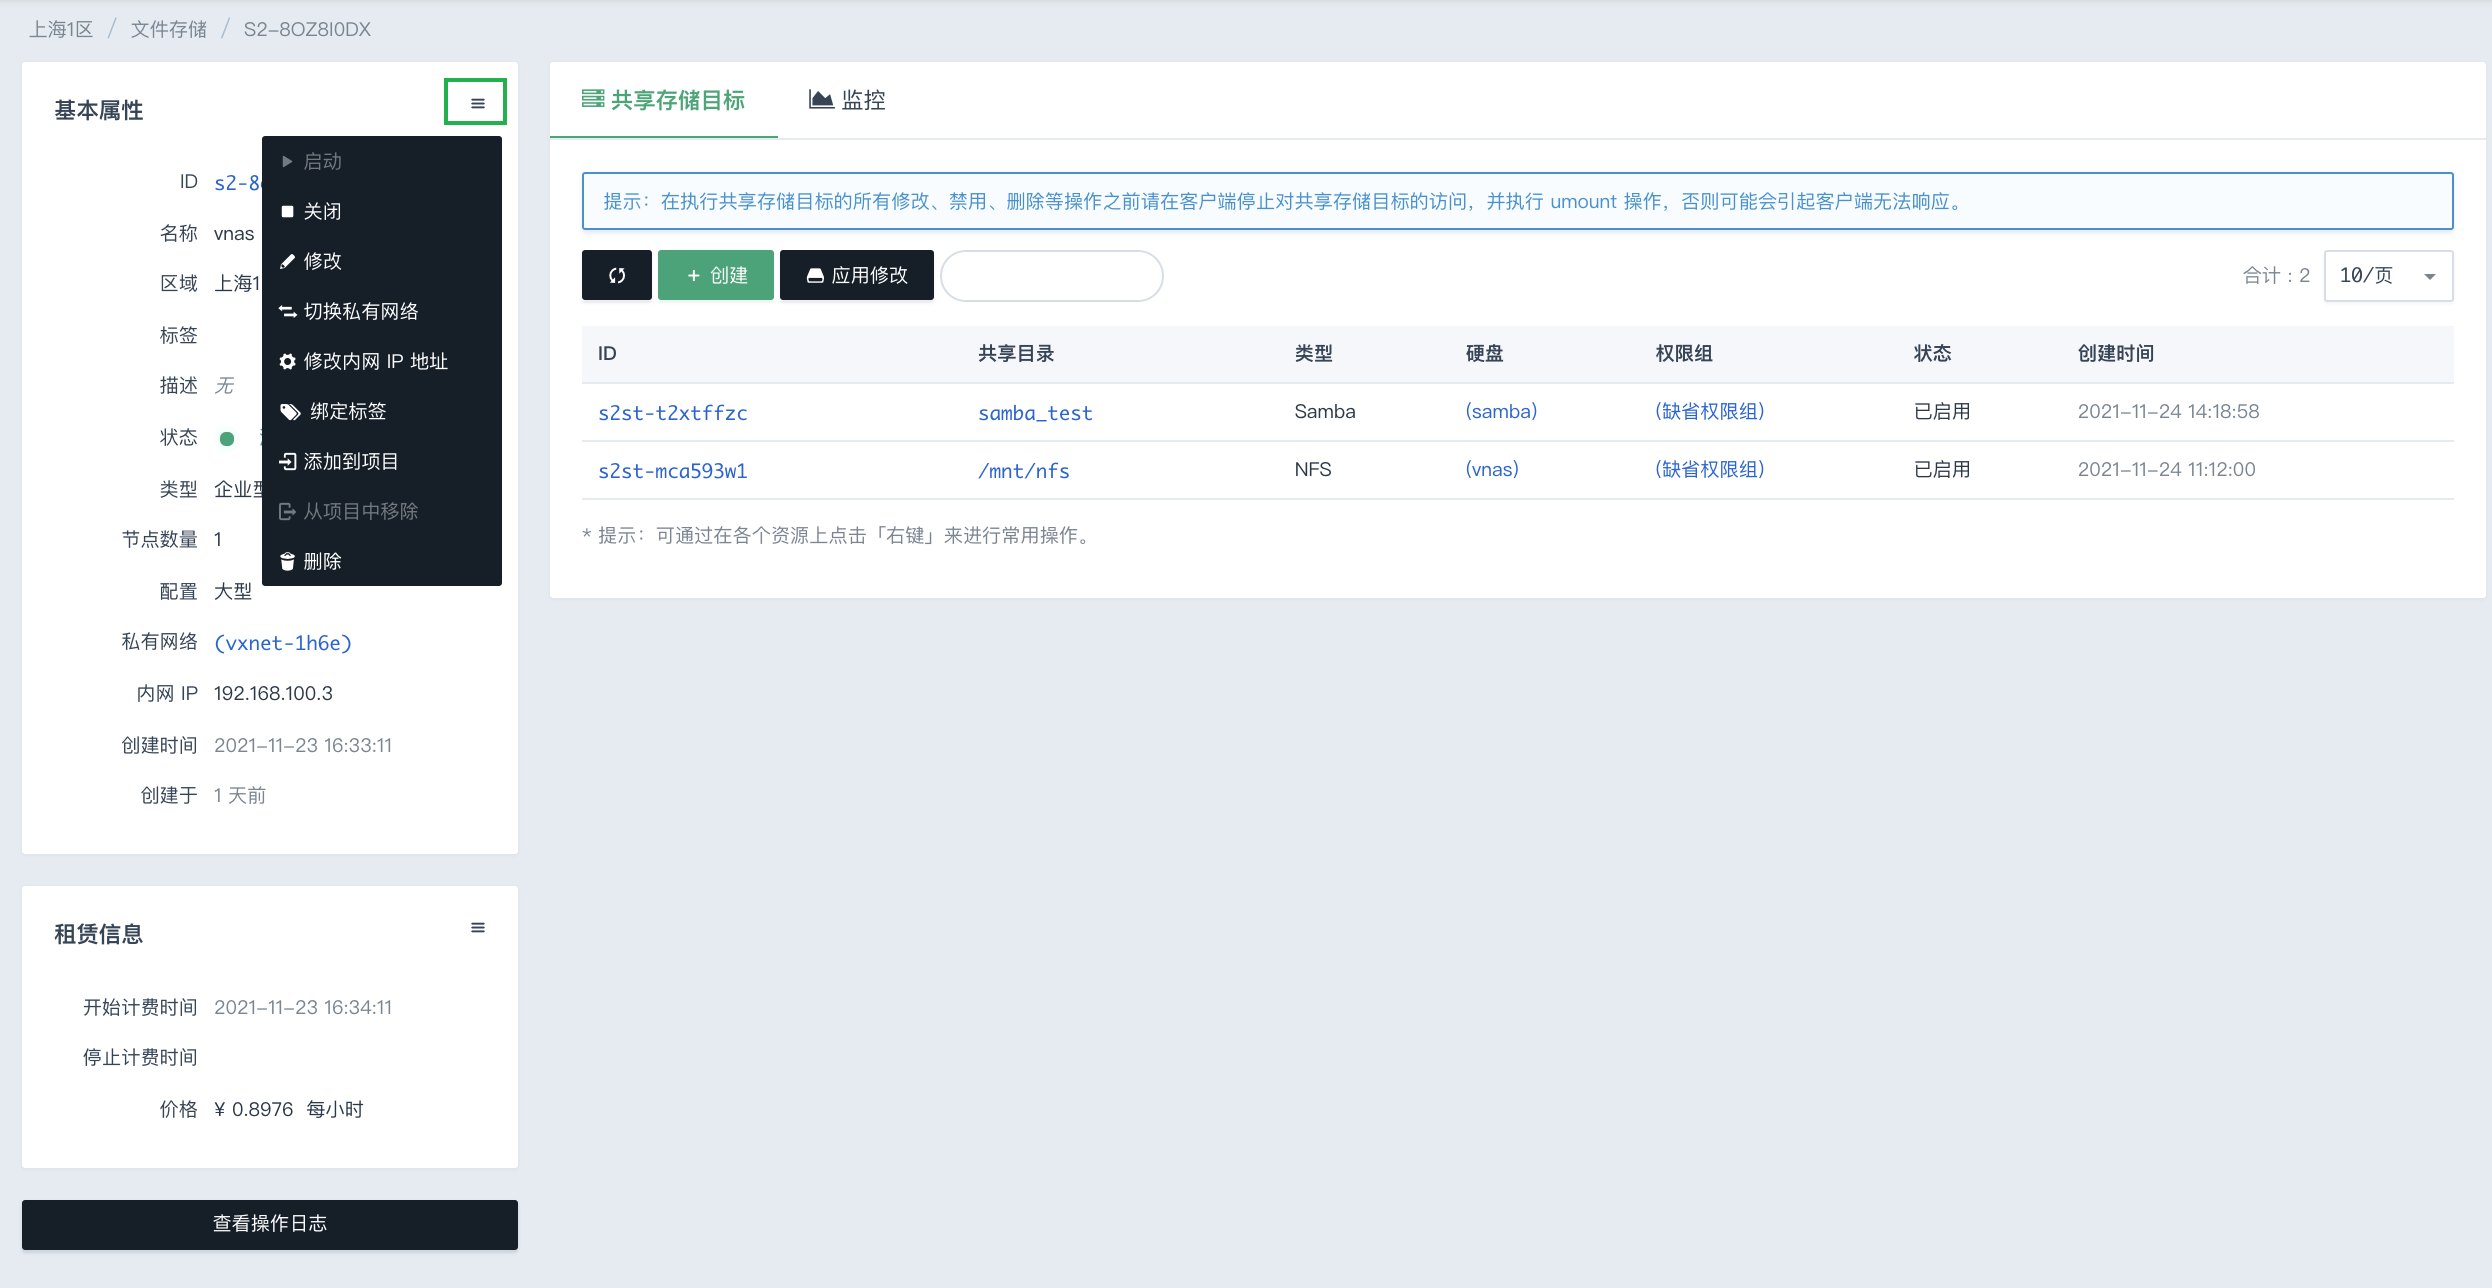Click the vxnet-1h6e private network link
Viewport: 2492px width, 1288px height.
283,643
